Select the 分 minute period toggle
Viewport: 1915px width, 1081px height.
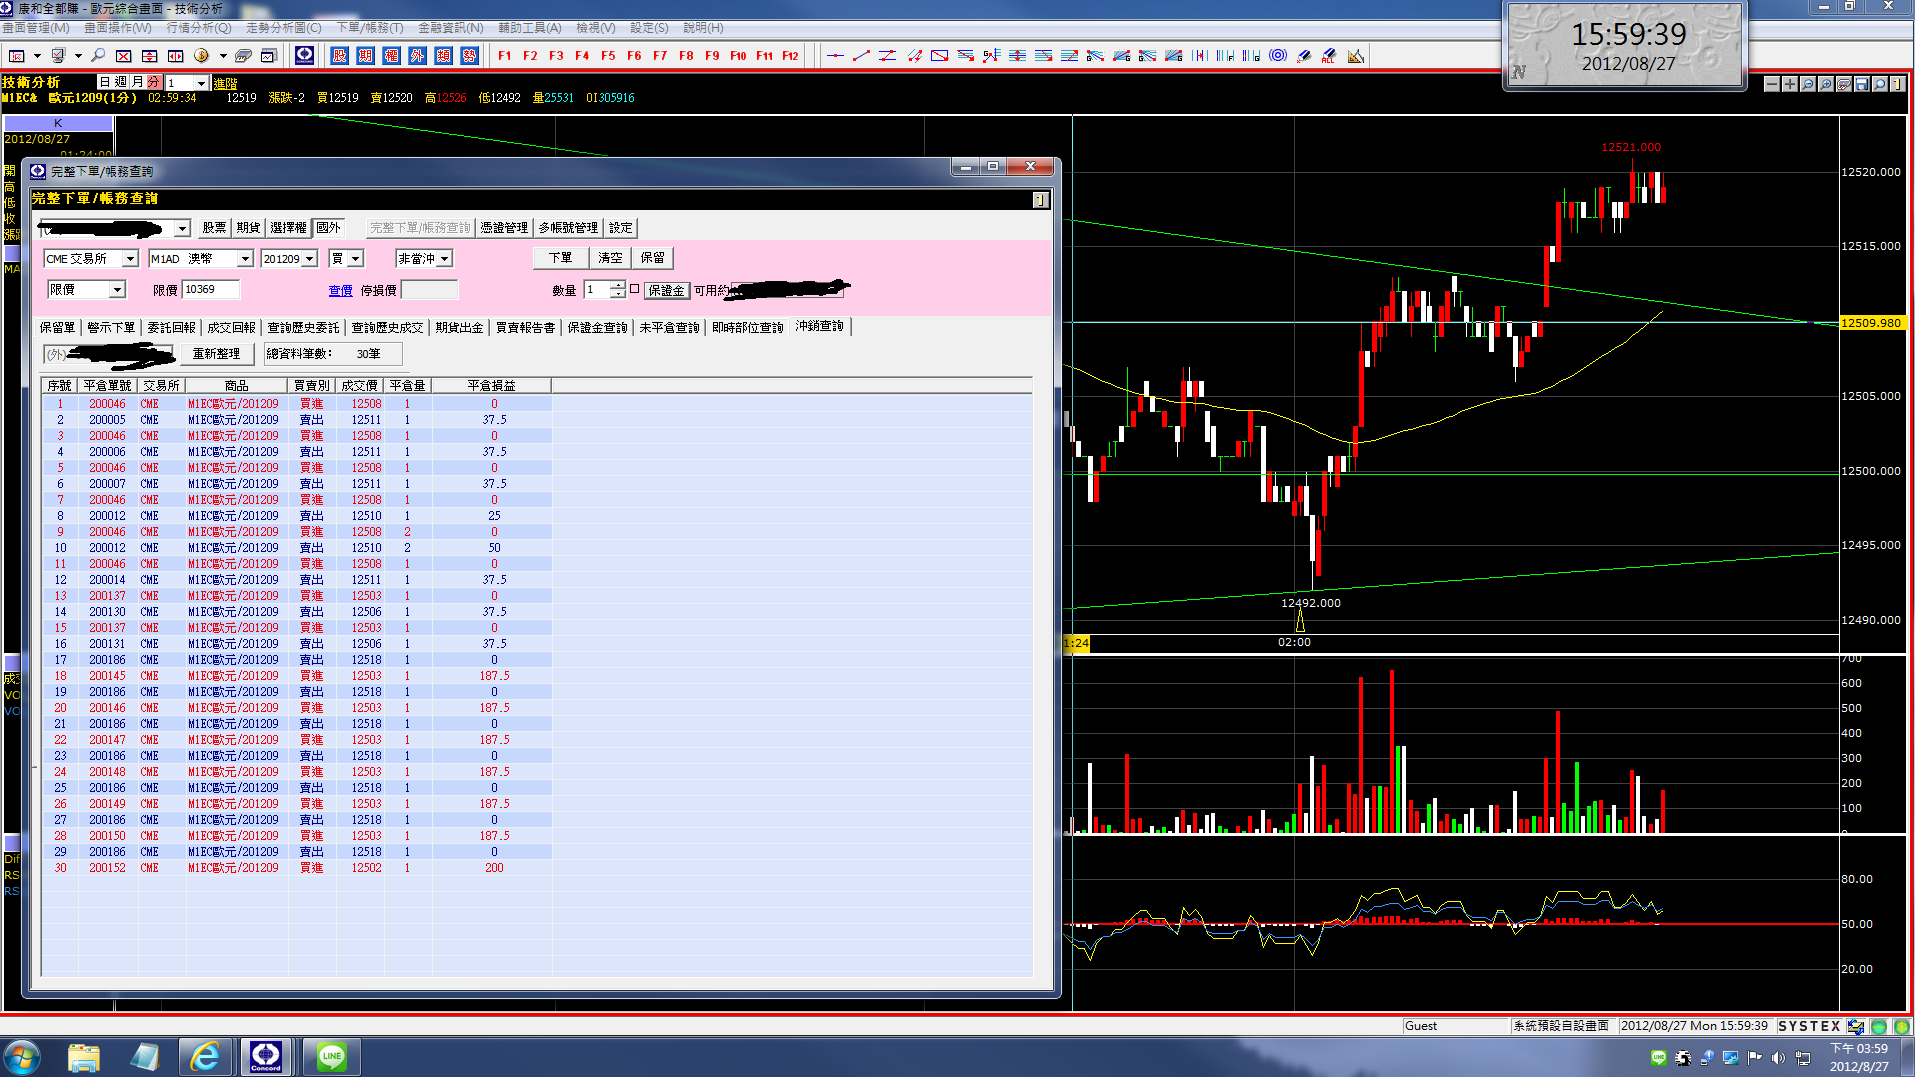(x=154, y=82)
